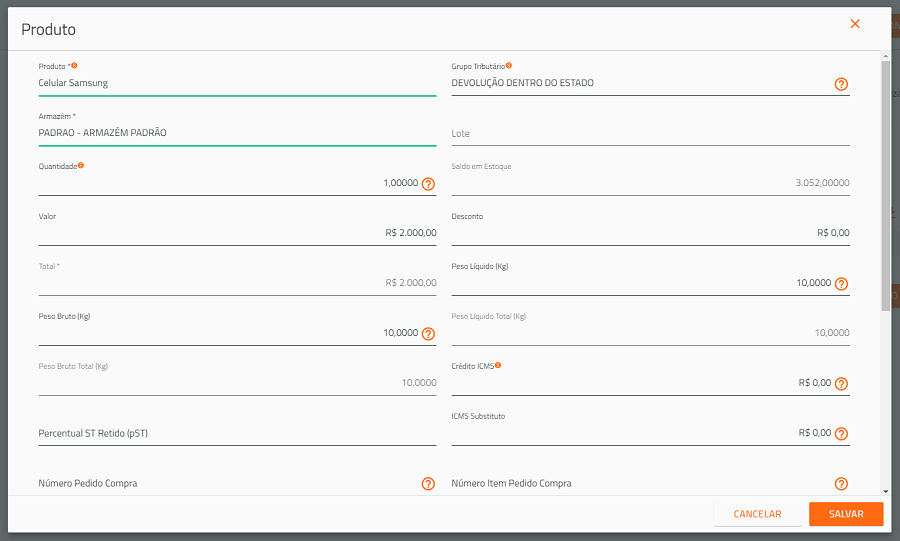Open help icon for Peso Líquido (Kg)
This screenshot has height=541, width=900.
coord(841,284)
